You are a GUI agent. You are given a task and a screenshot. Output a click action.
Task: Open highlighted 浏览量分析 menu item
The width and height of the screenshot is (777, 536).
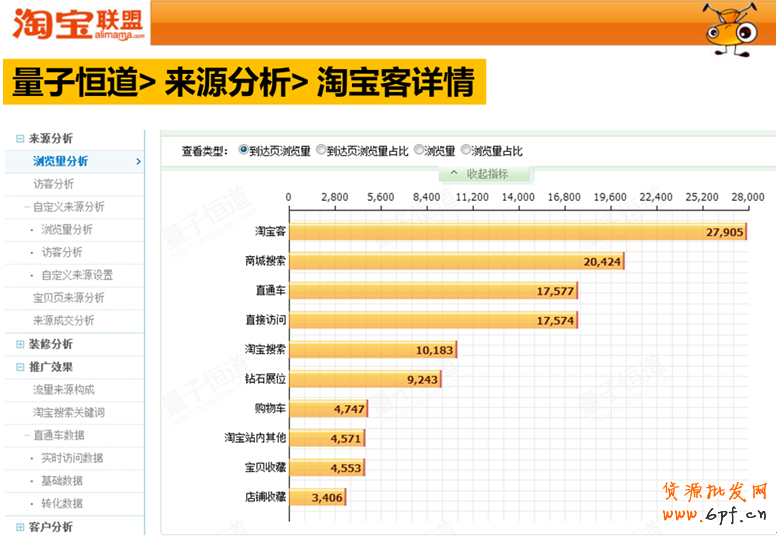(x=74, y=161)
